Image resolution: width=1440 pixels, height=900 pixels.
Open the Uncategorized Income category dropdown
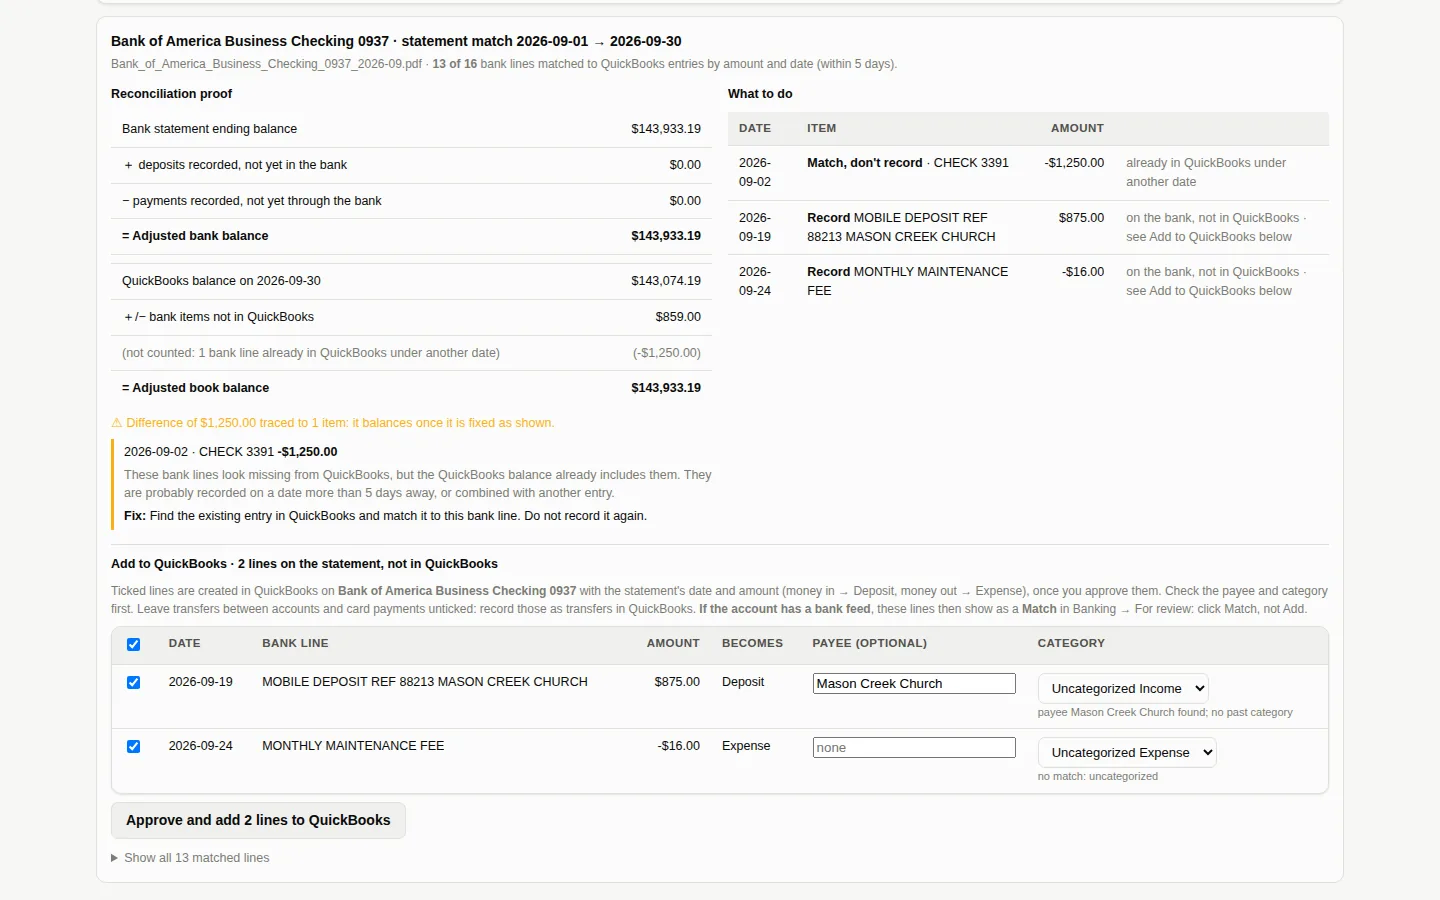pos(1123,688)
